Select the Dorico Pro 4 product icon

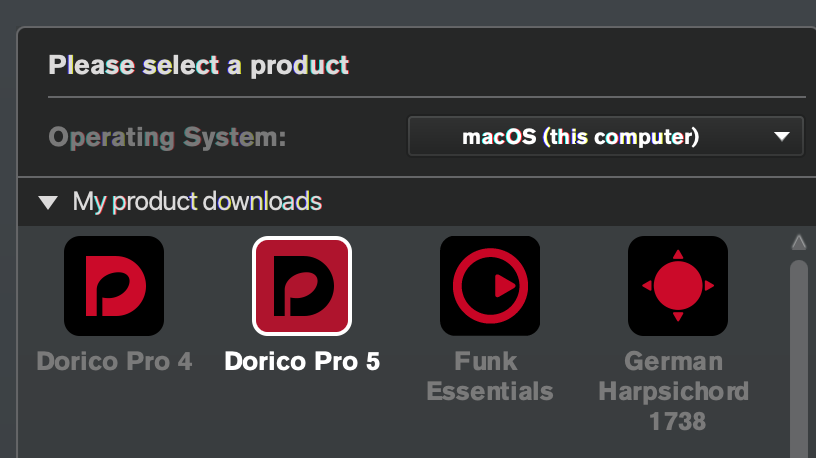(114, 286)
